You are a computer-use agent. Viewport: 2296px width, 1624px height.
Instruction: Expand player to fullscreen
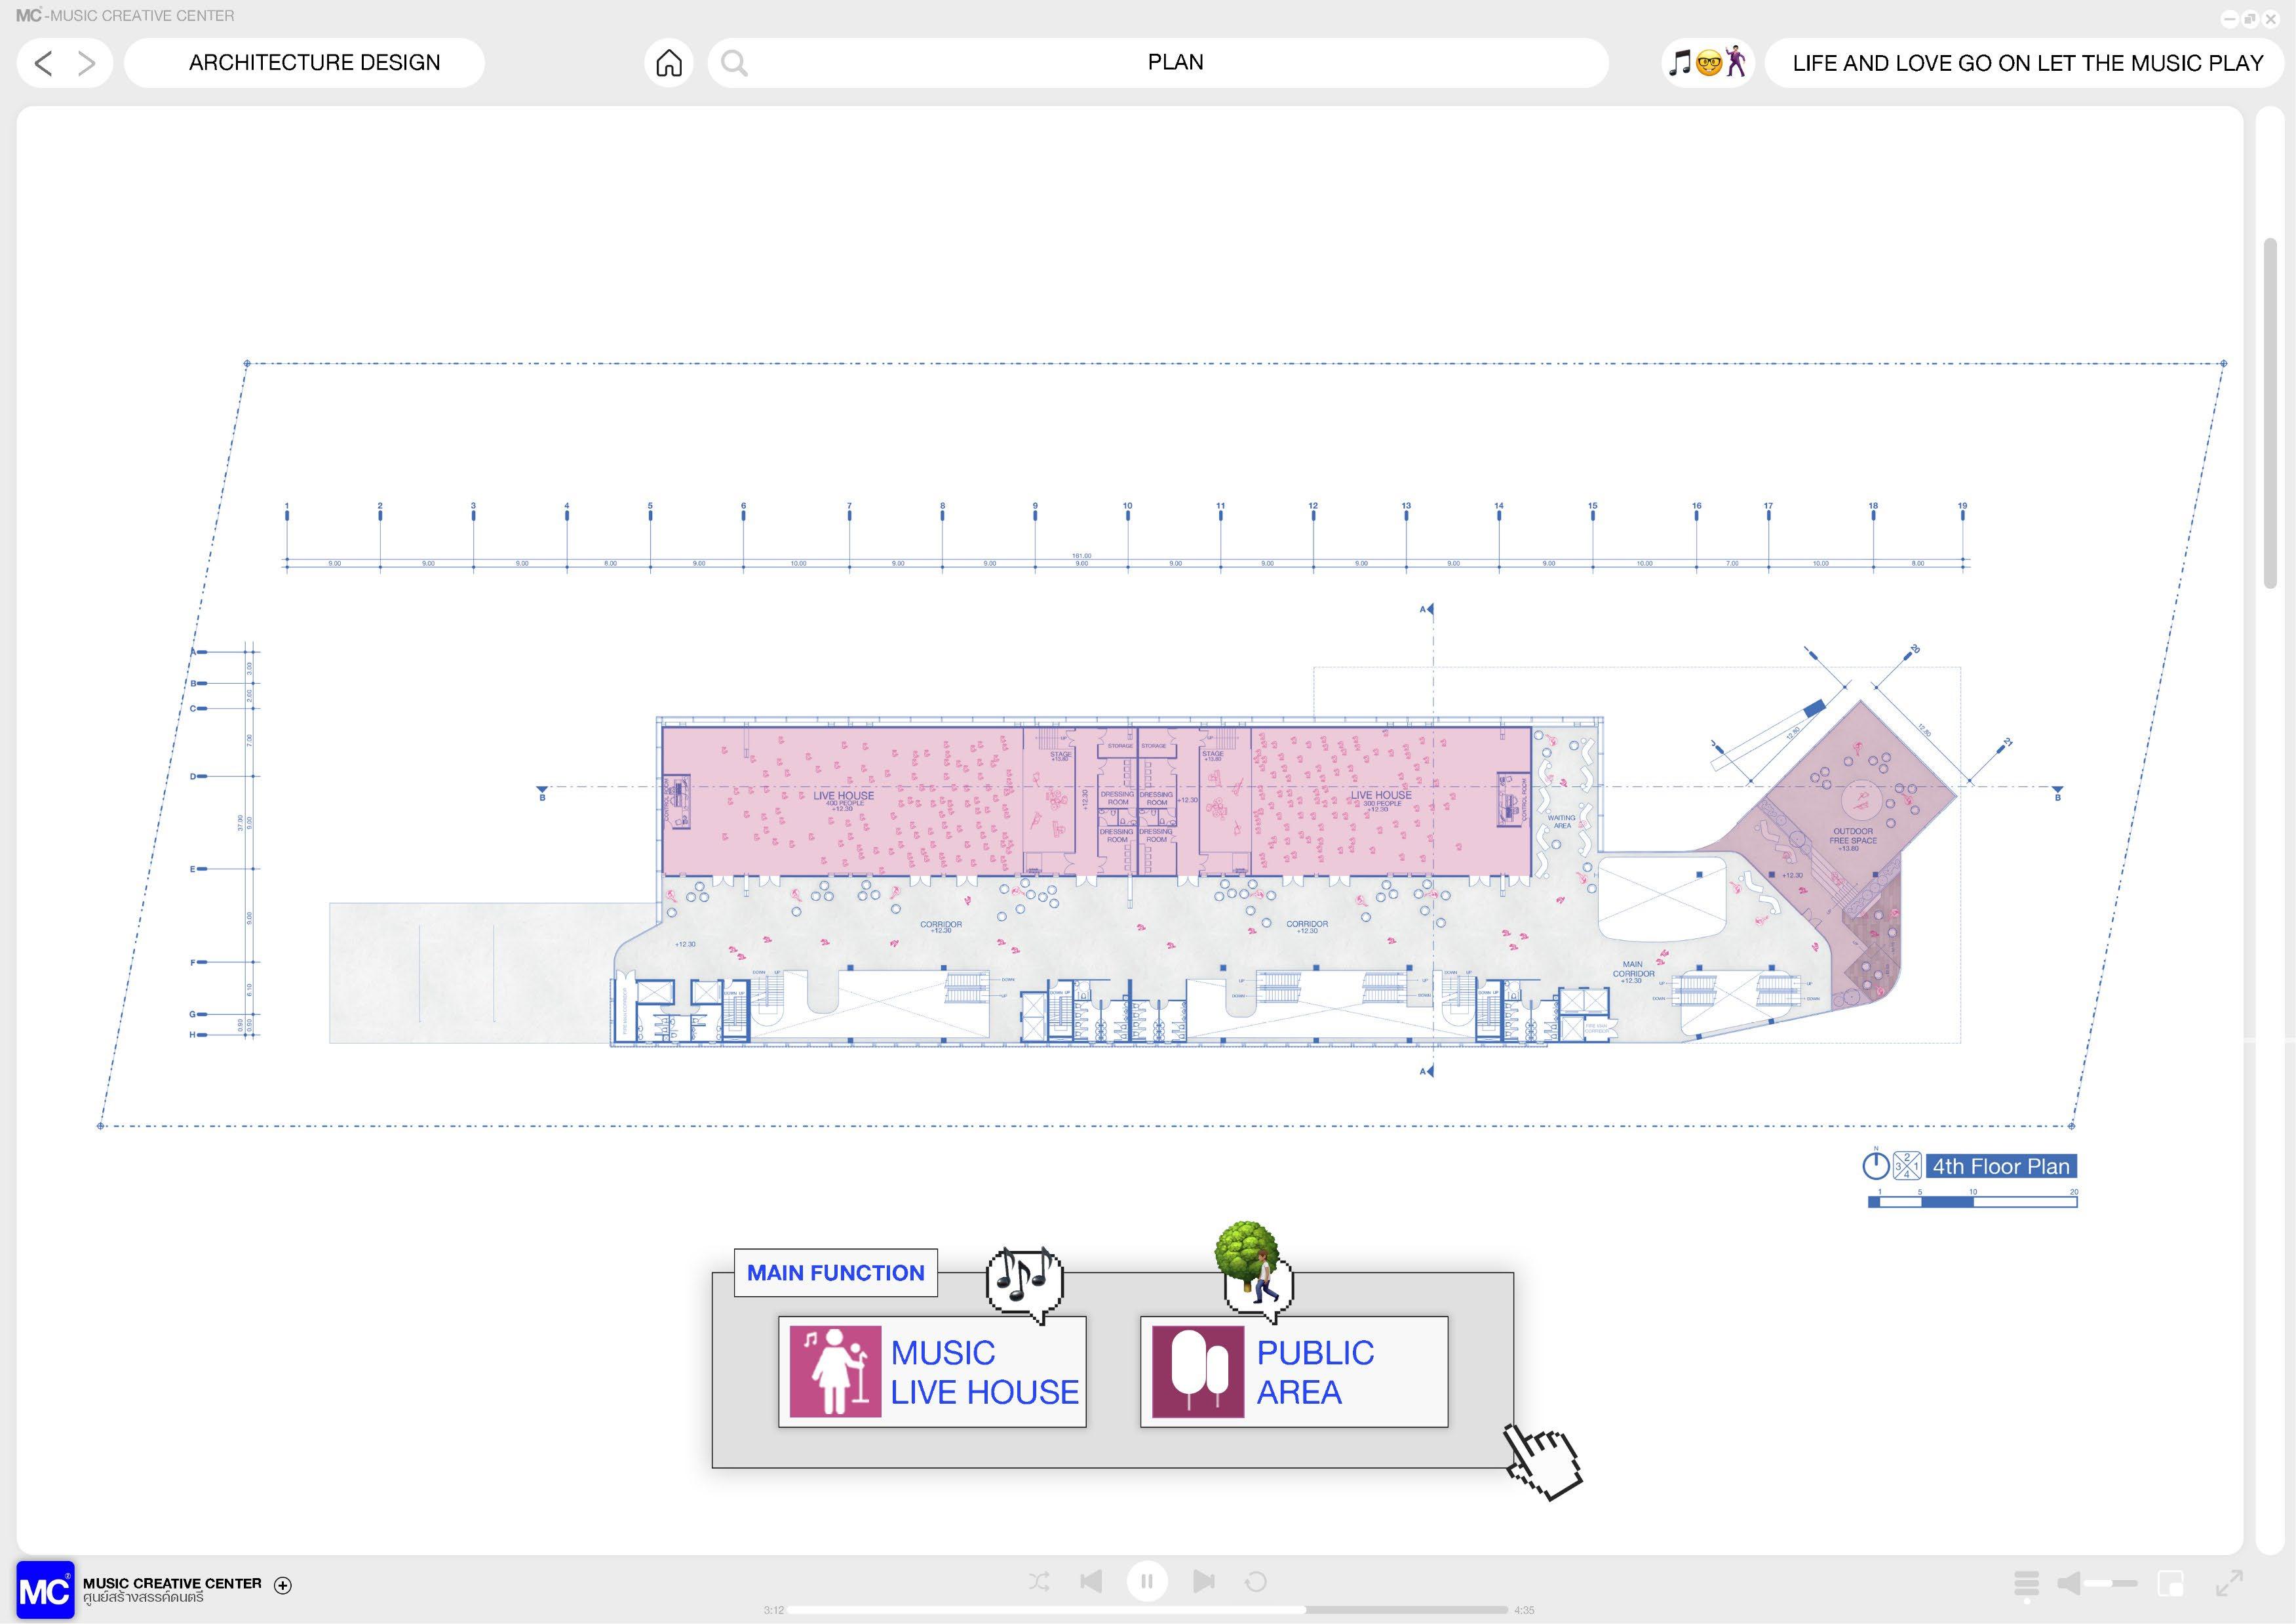2229,1583
